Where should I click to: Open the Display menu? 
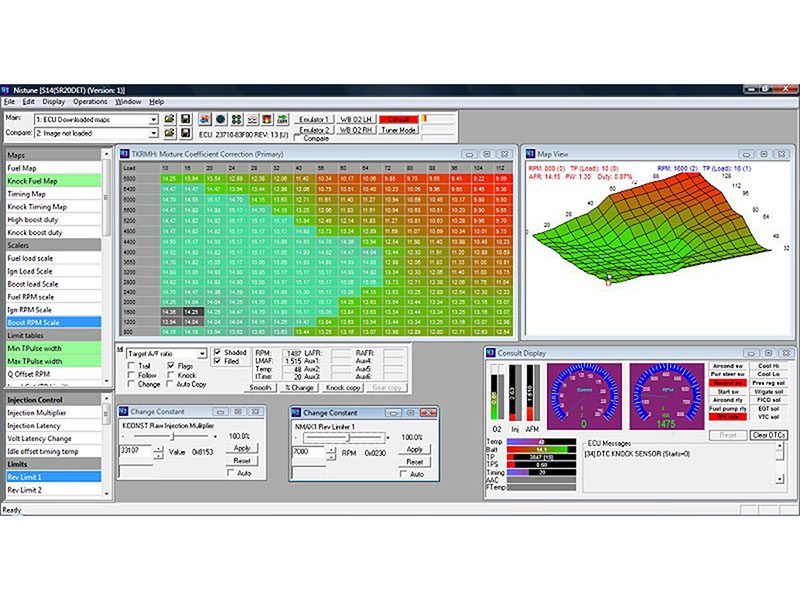53,101
